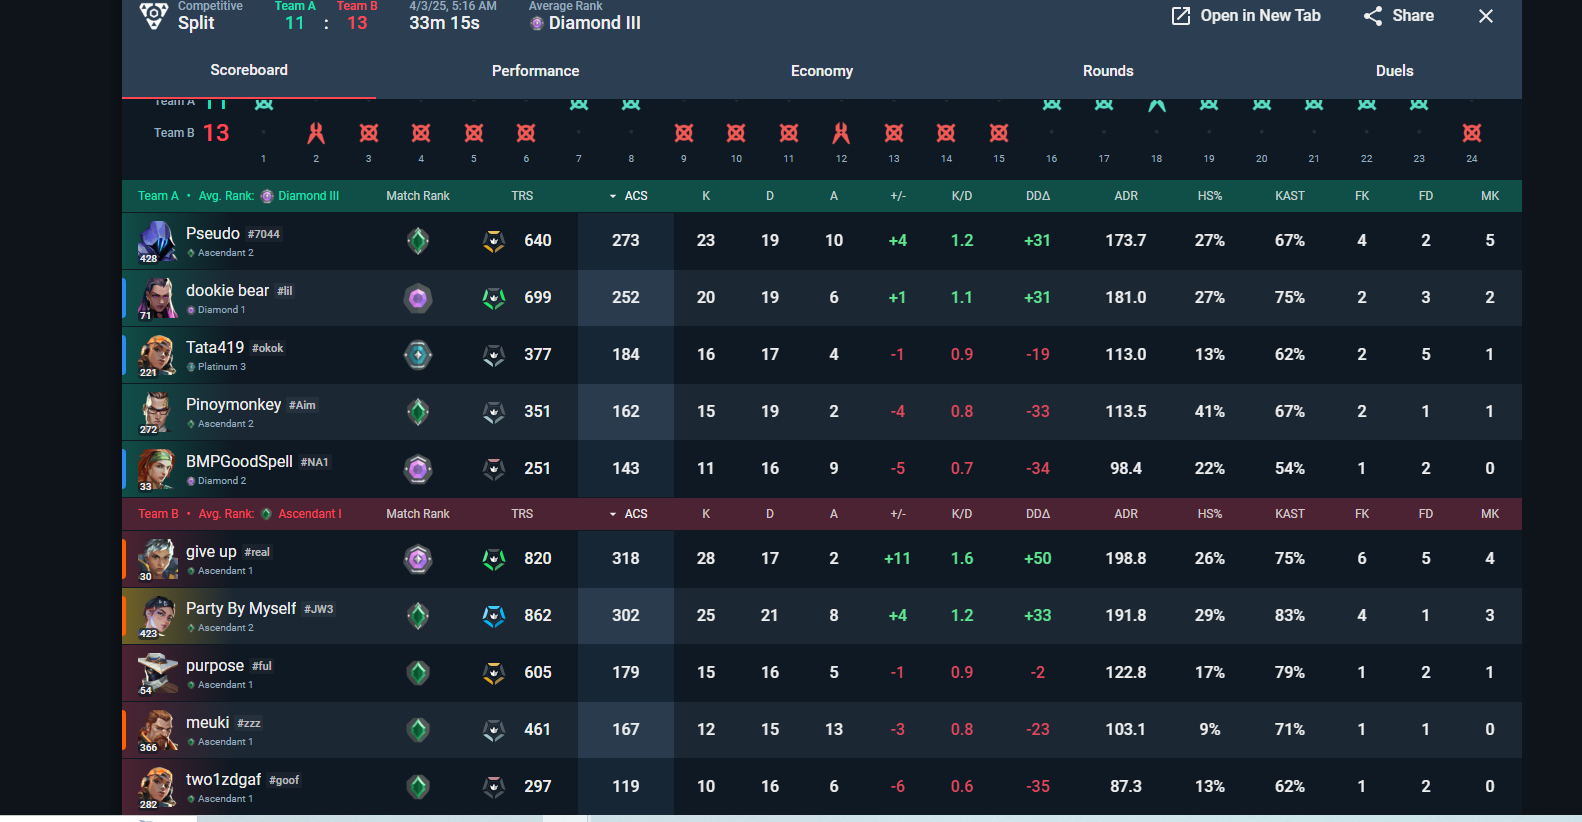The image size is (1582, 822).
Task: Sort Team B by the KAST column header
Action: (1290, 514)
